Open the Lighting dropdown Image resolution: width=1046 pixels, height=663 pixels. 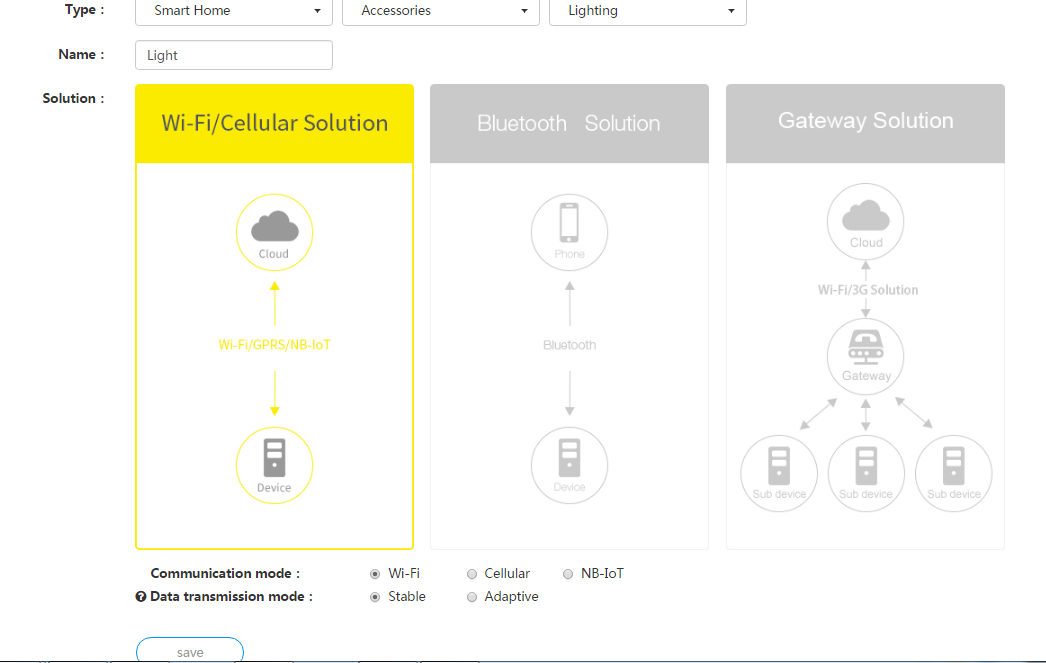click(647, 11)
